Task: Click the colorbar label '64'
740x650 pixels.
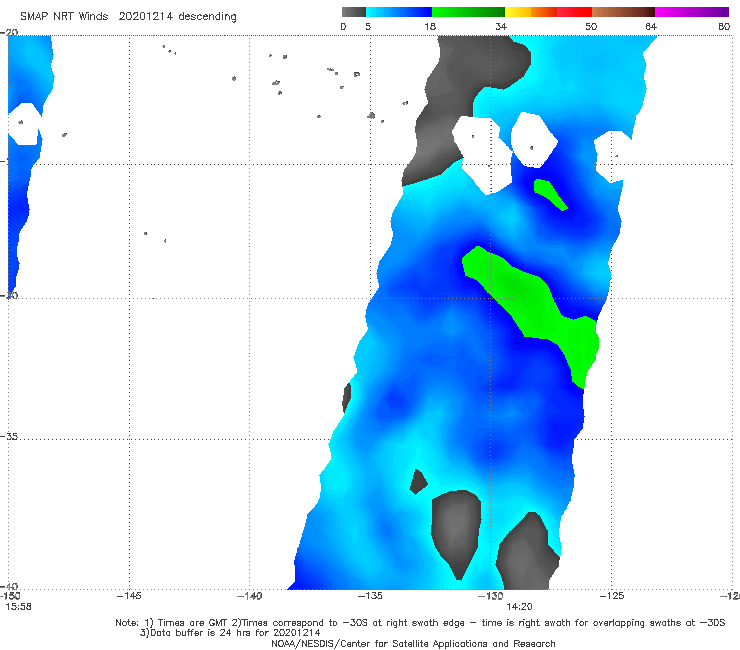Action: coord(651,26)
